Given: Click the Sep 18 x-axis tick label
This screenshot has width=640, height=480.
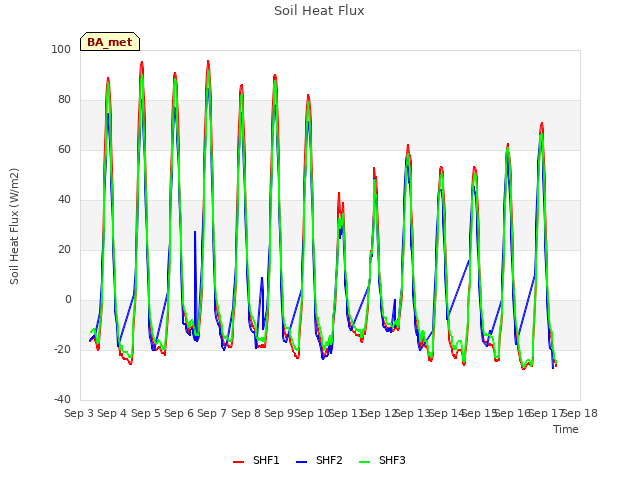Looking at the screenshot, I should [580, 413].
